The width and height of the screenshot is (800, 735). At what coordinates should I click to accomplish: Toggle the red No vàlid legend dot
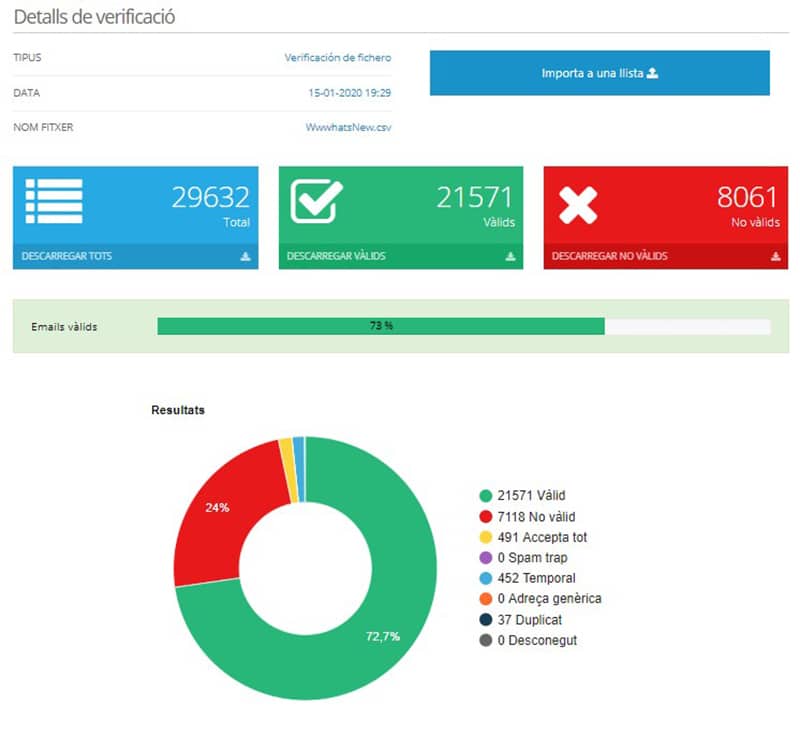pyautogui.click(x=486, y=517)
